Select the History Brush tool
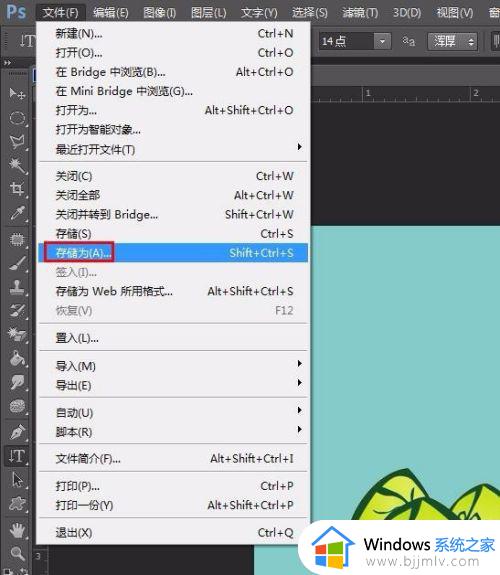The width and height of the screenshot is (500, 575). 17,311
